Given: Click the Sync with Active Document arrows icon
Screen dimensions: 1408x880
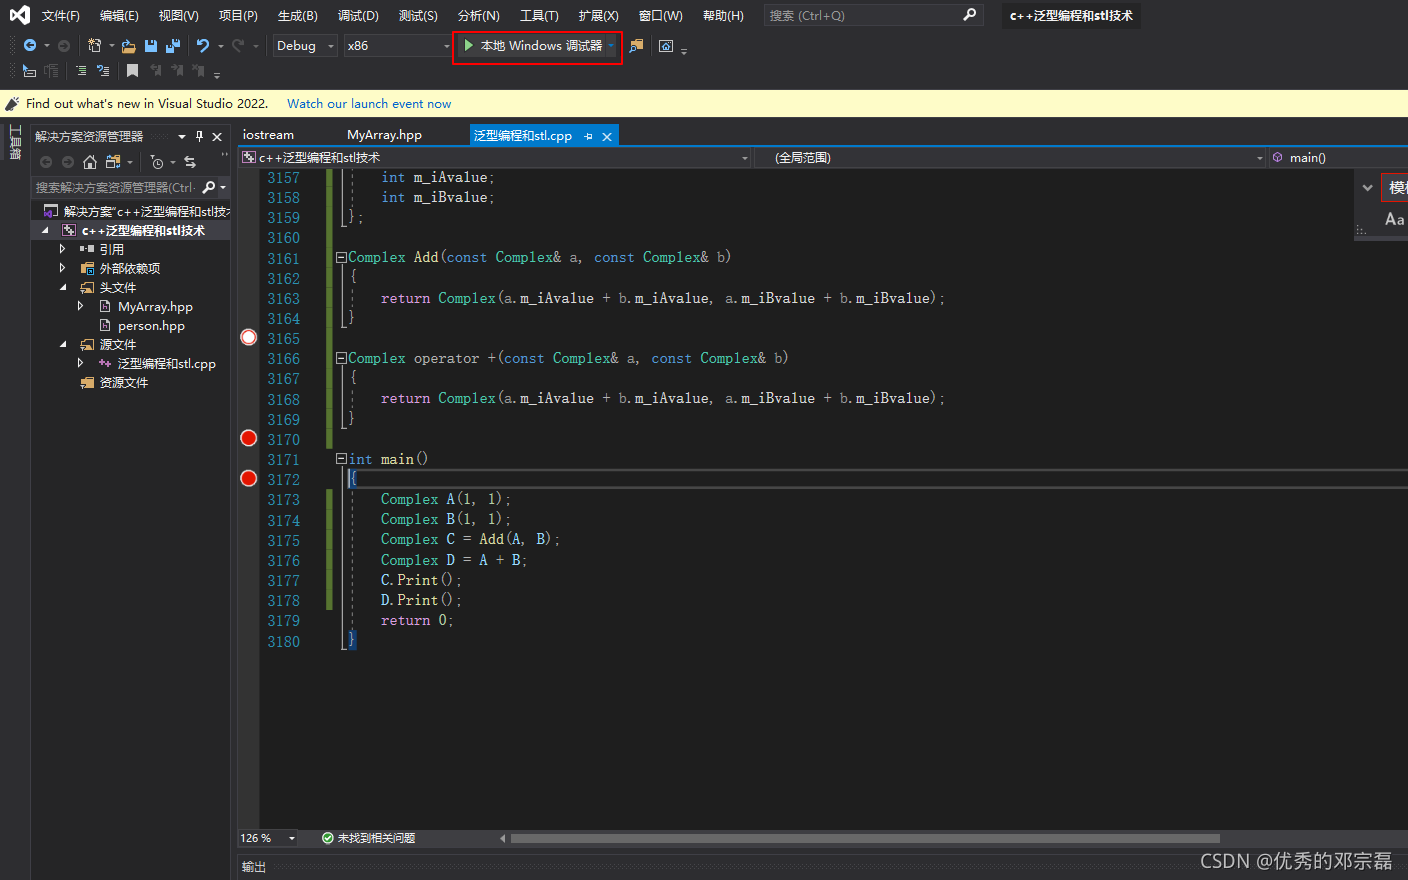Looking at the screenshot, I should (x=190, y=162).
